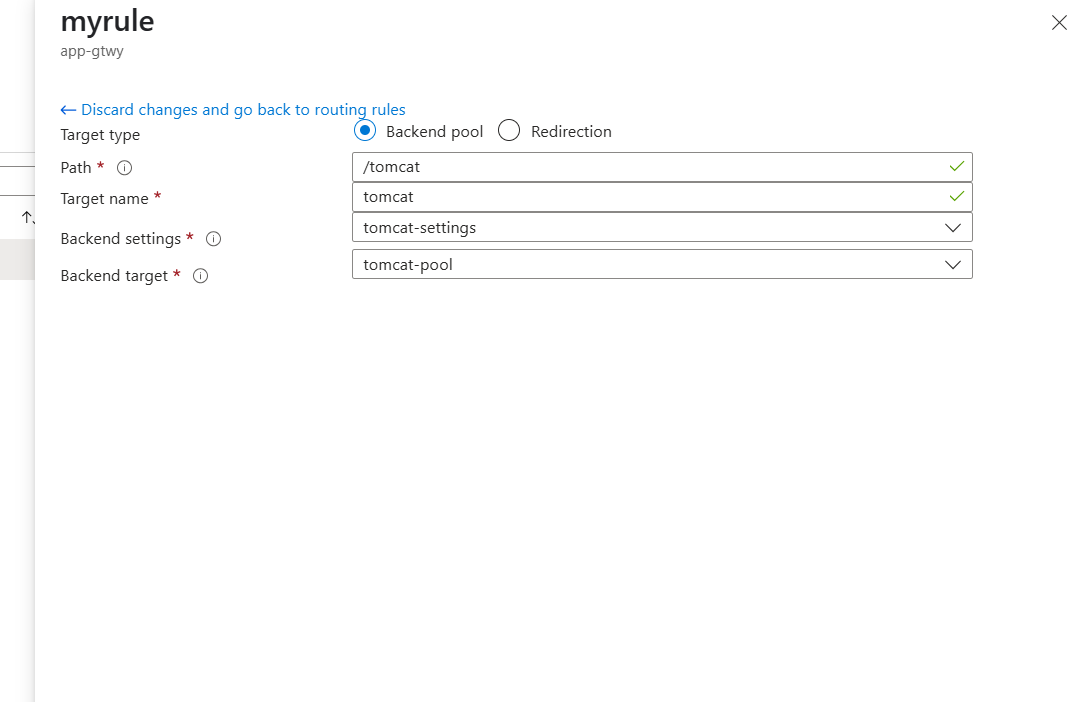Viewport: 1083px width, 702px height.
Task: Open the tomcat-pool dropdown
Action: tap(650, 264)
